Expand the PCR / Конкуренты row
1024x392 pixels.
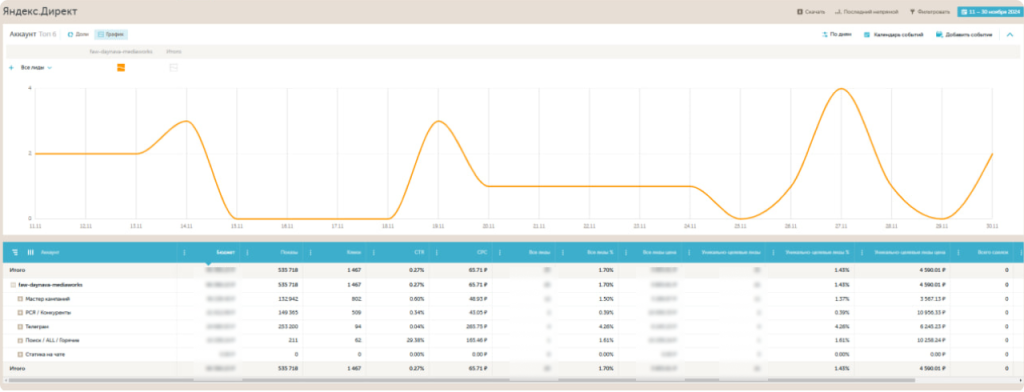click(20, 312)
